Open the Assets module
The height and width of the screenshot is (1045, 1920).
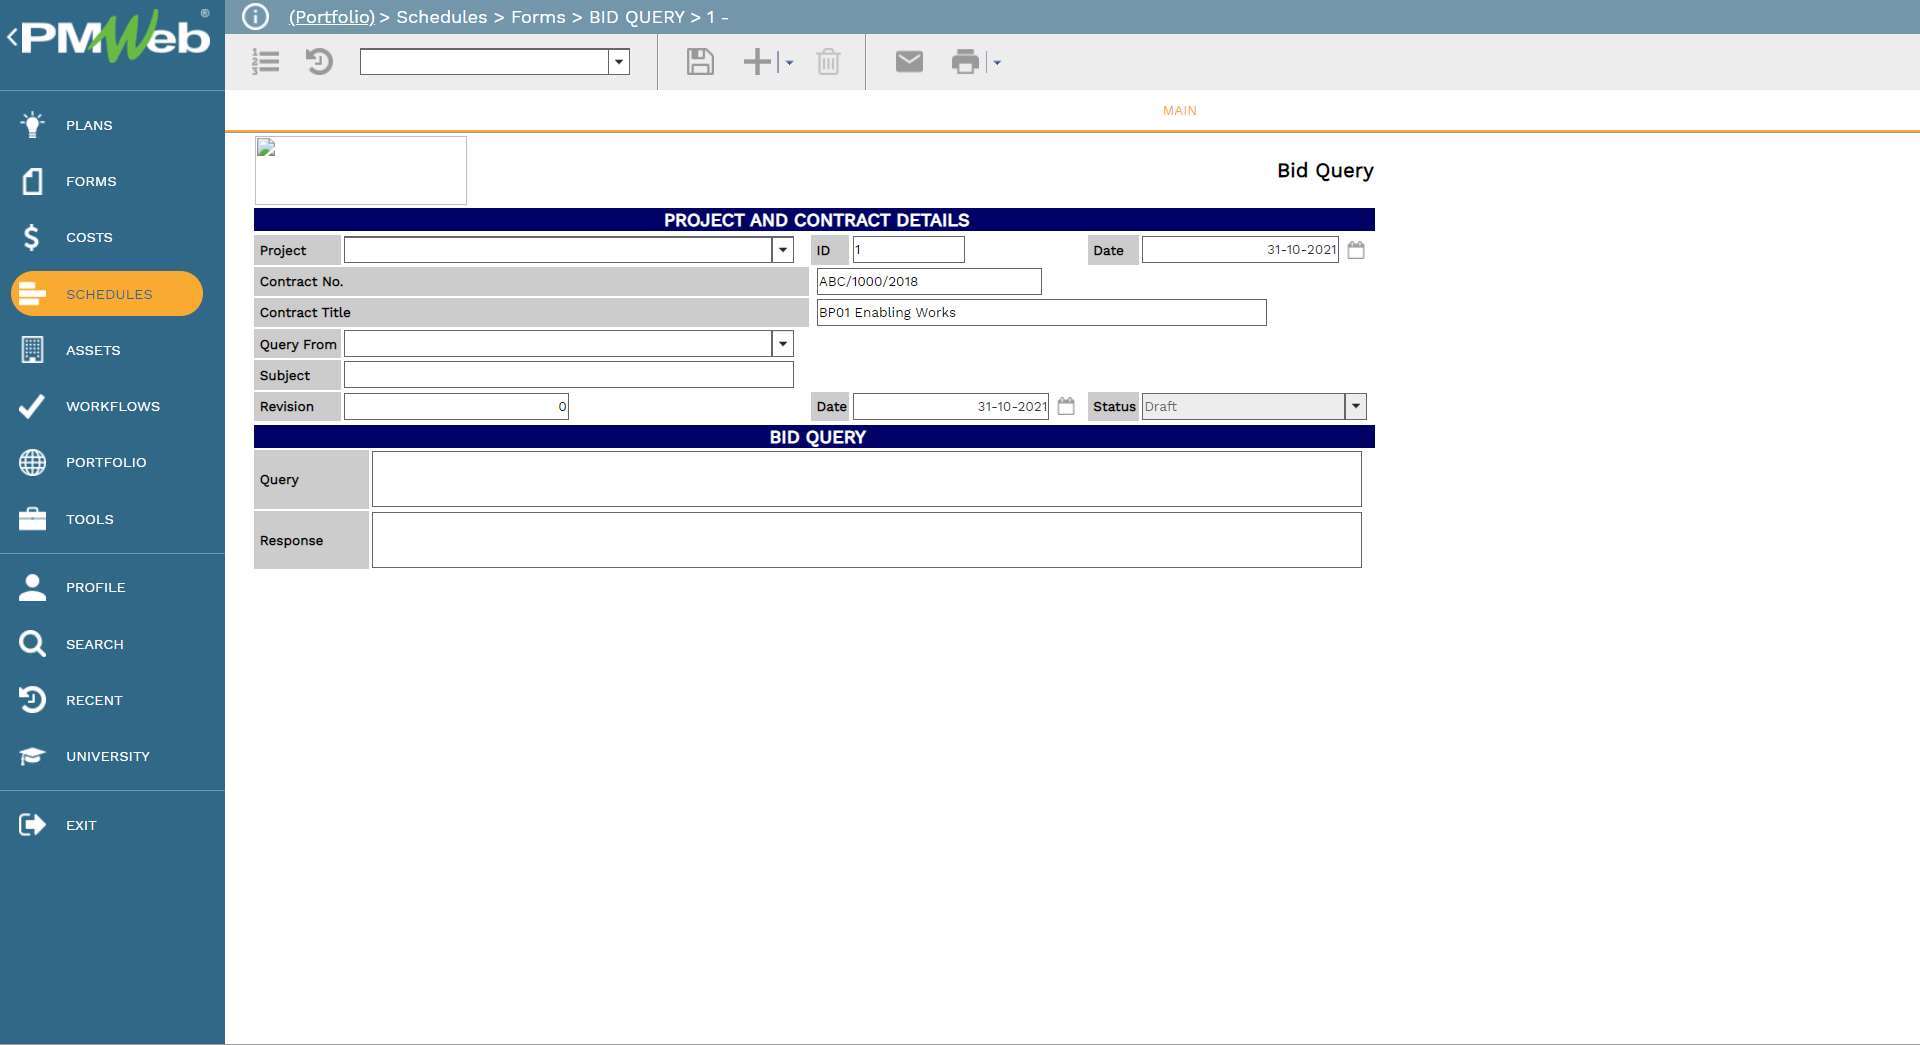pos(93,350)
